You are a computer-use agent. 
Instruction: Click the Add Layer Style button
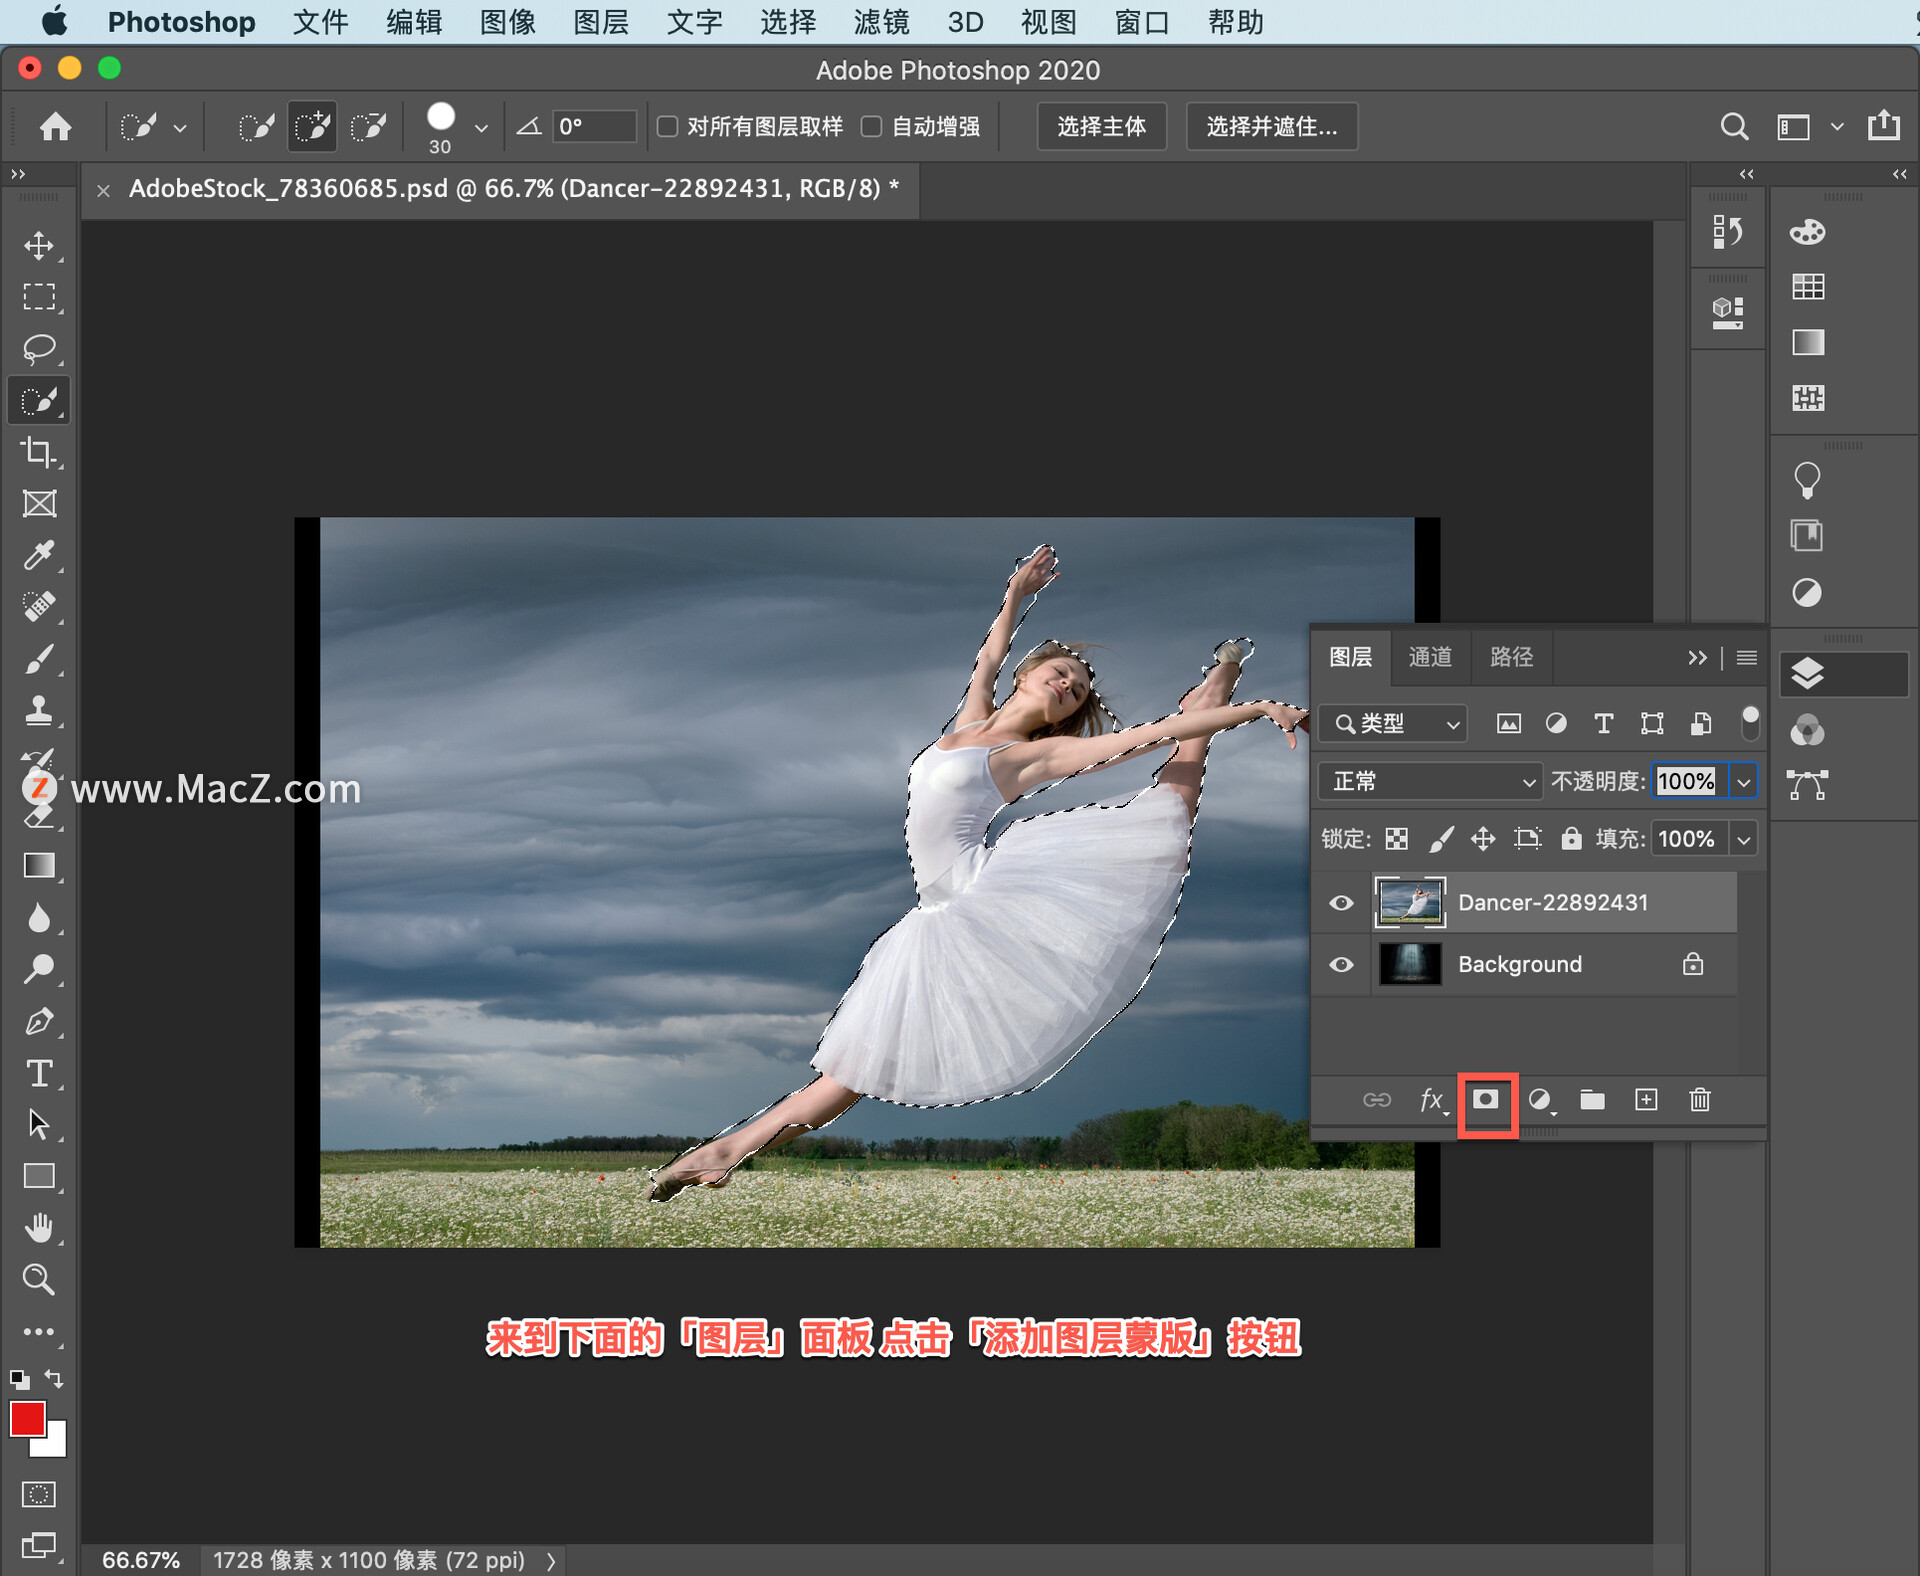point(1430,1099)
